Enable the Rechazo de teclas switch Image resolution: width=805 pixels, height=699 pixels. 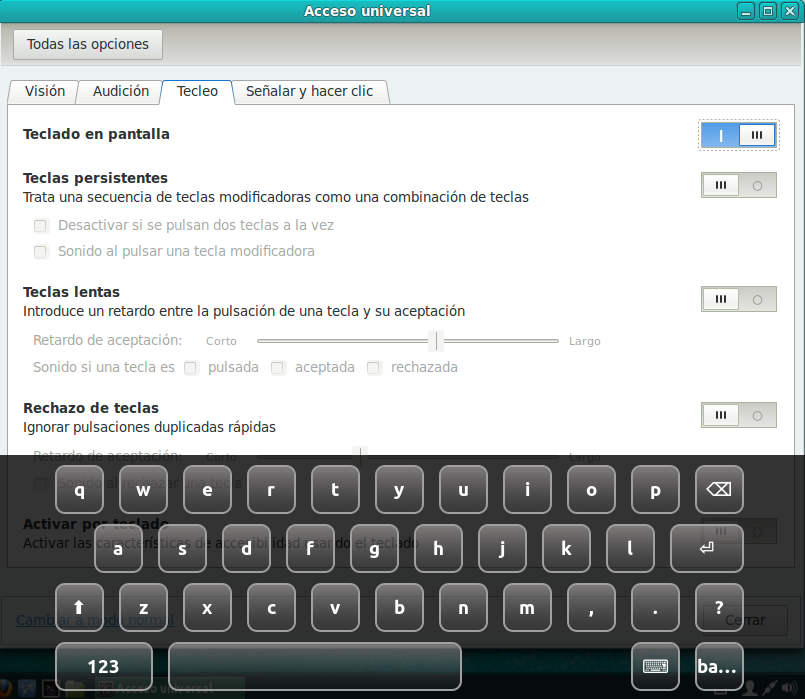tap(739, 415)
